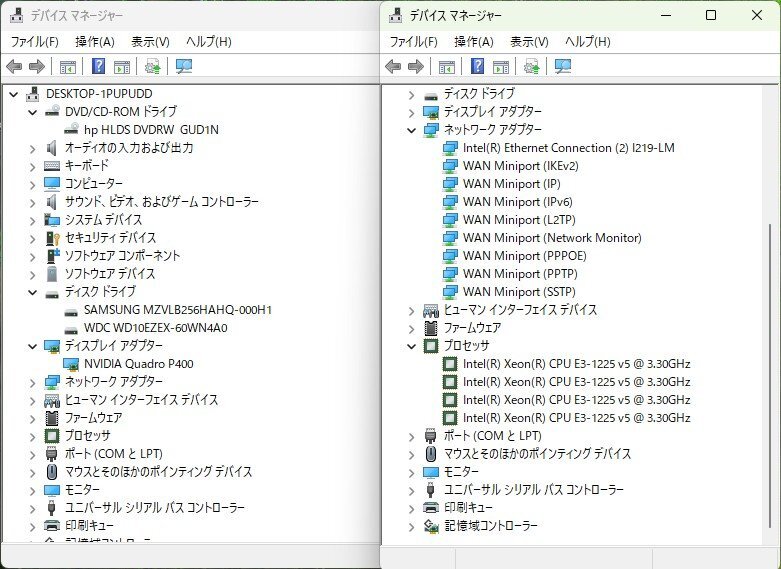
Task: Open ファイル(F) menu in right window
Action: [413, 42]
